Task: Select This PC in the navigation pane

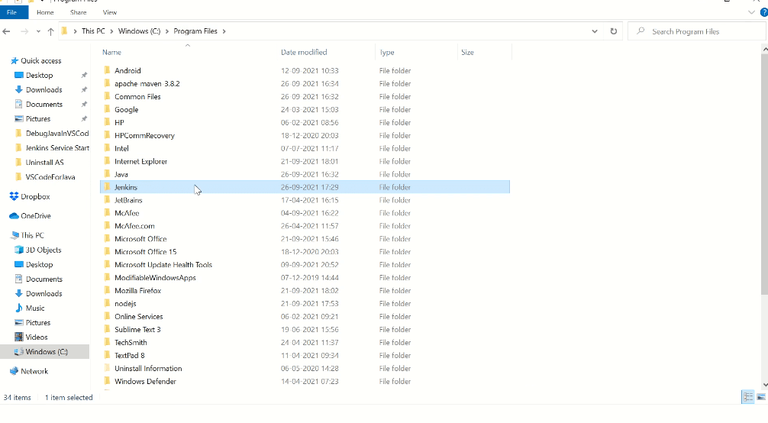Action: tap(32, 235)
